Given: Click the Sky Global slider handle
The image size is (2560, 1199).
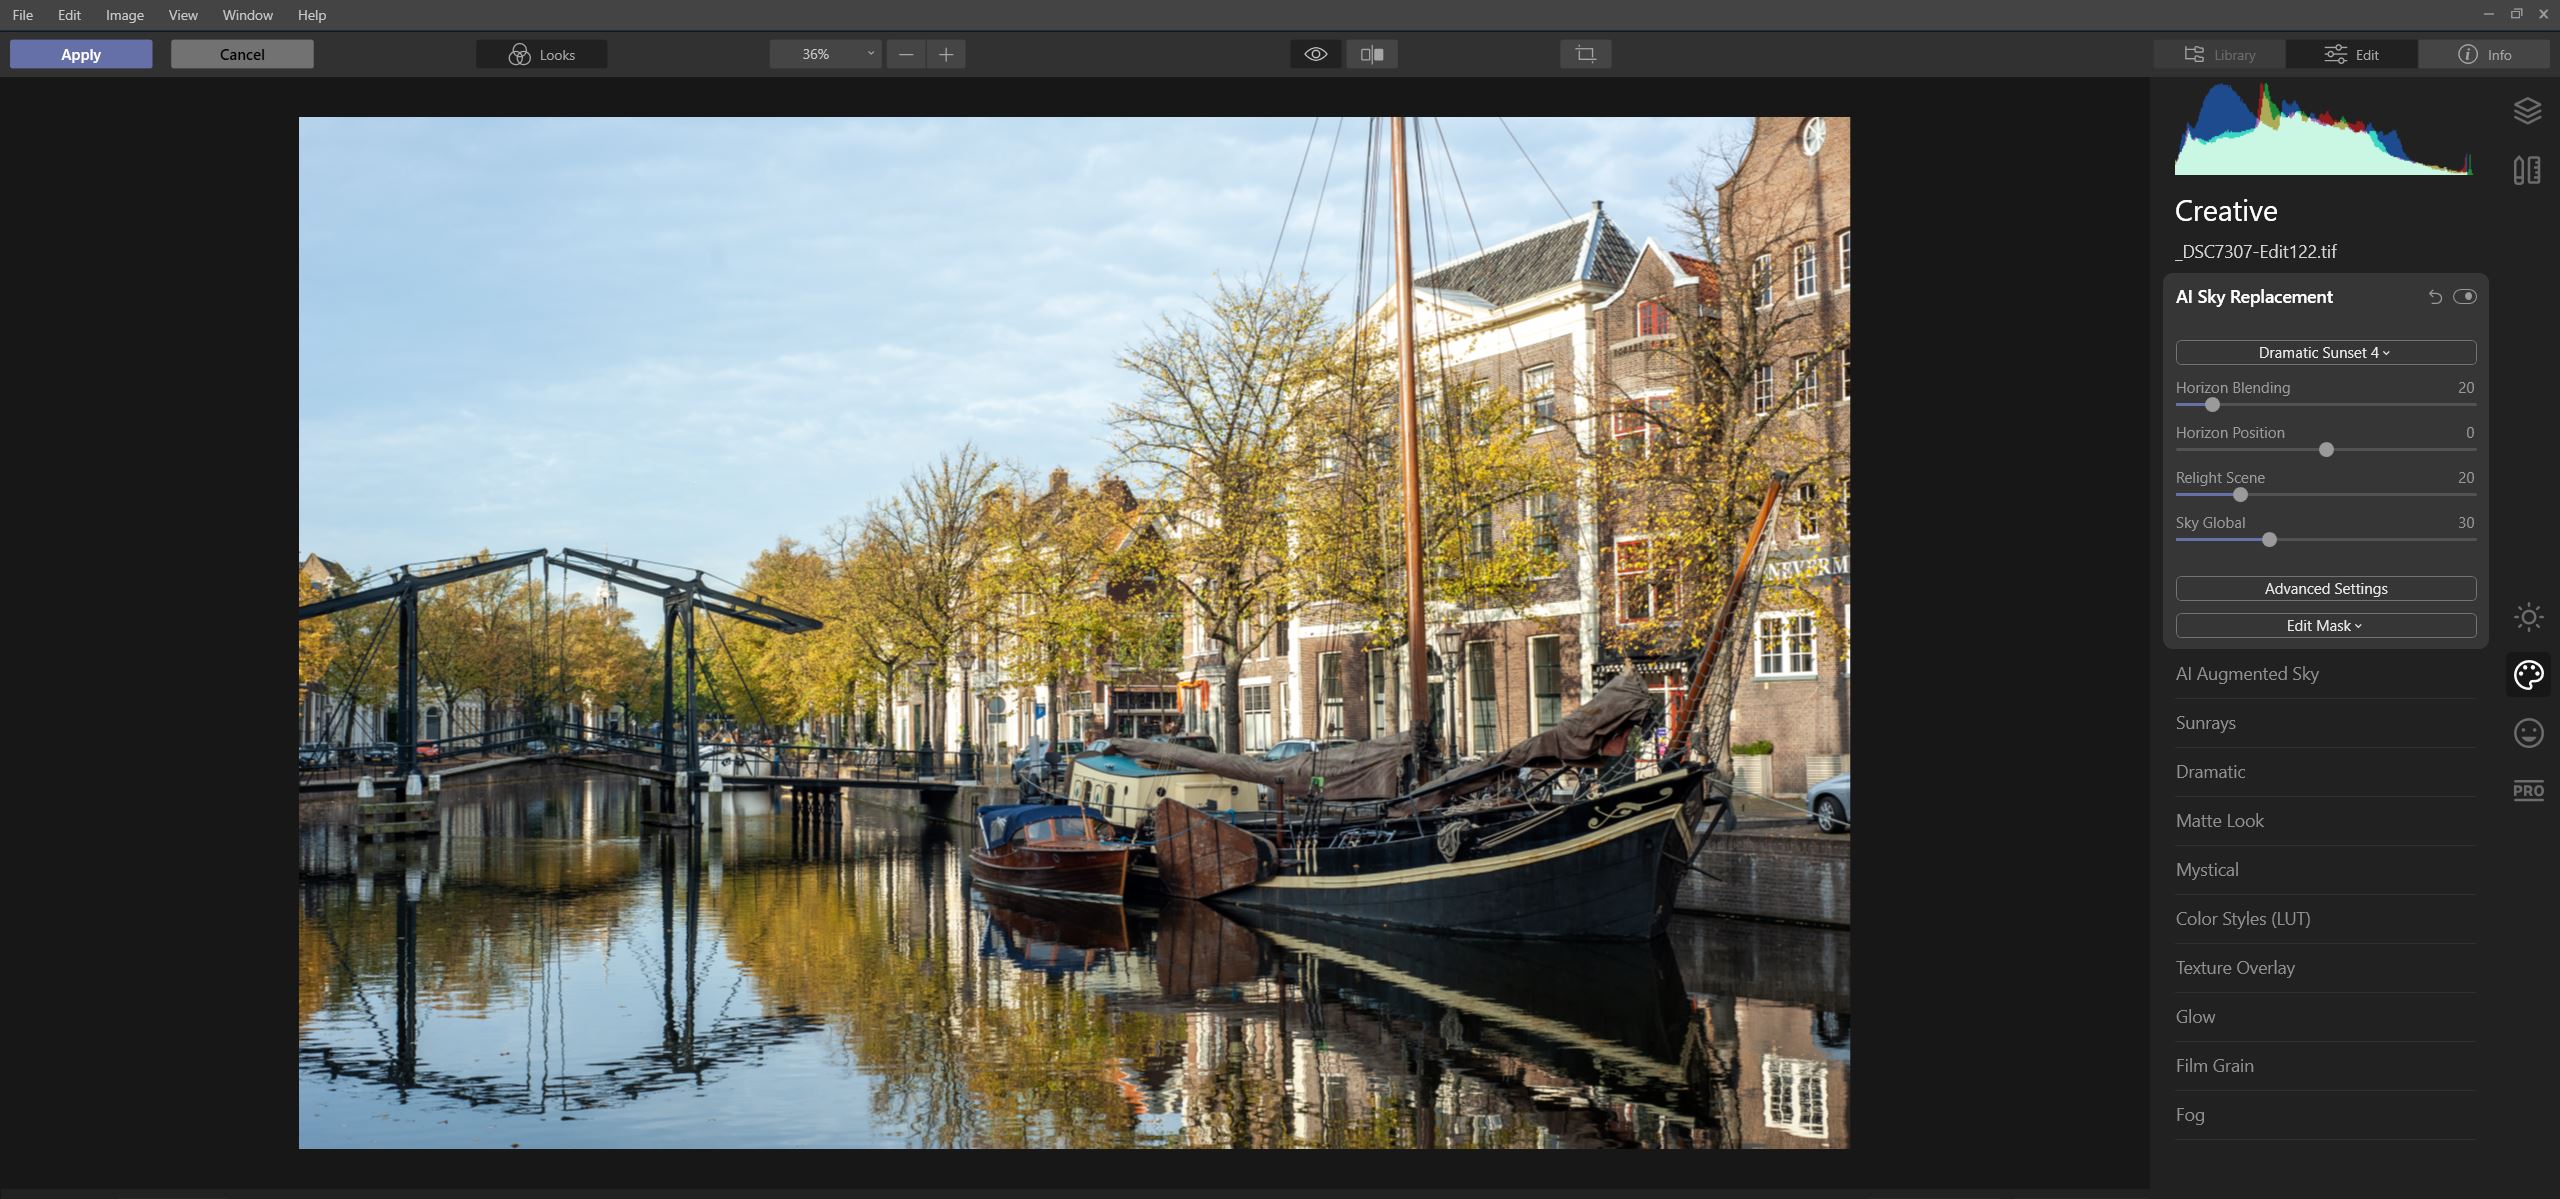Looking at the screenshot, I should coord(2269,539).
